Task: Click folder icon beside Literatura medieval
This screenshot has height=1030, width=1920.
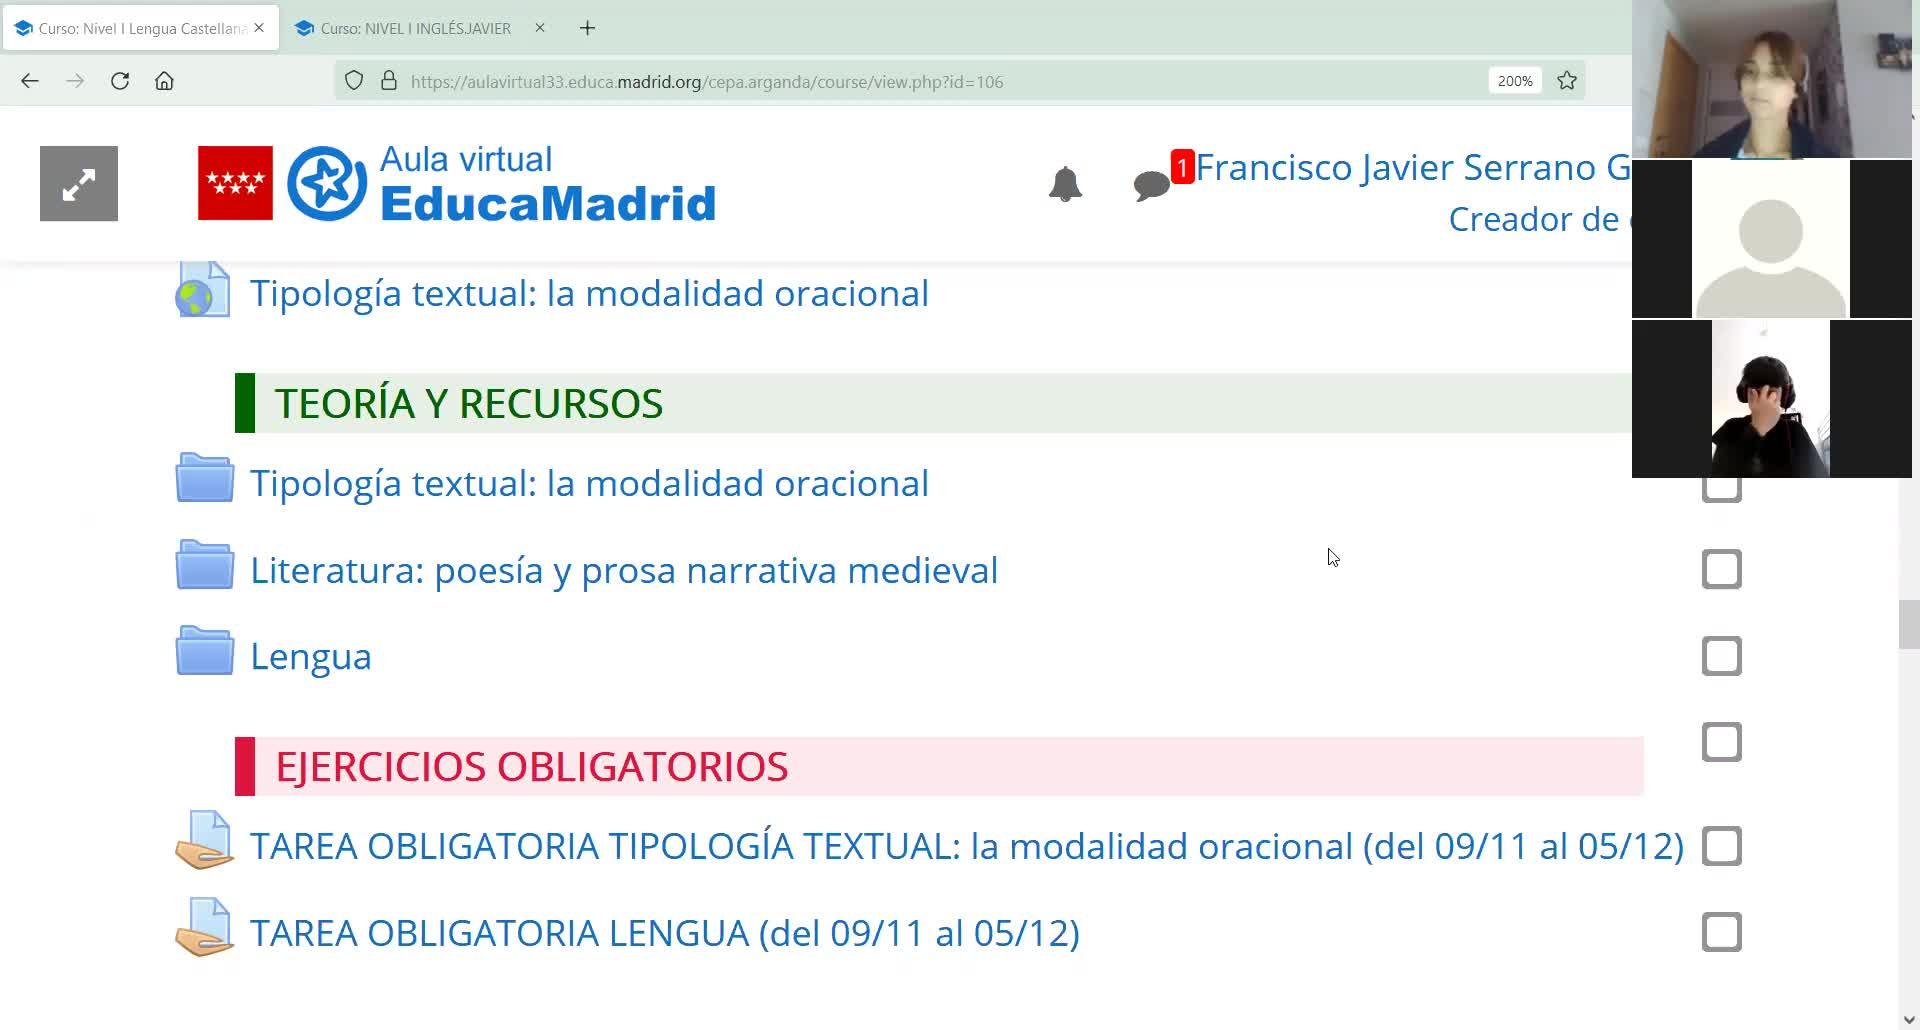Action: (x=205, y=565)
